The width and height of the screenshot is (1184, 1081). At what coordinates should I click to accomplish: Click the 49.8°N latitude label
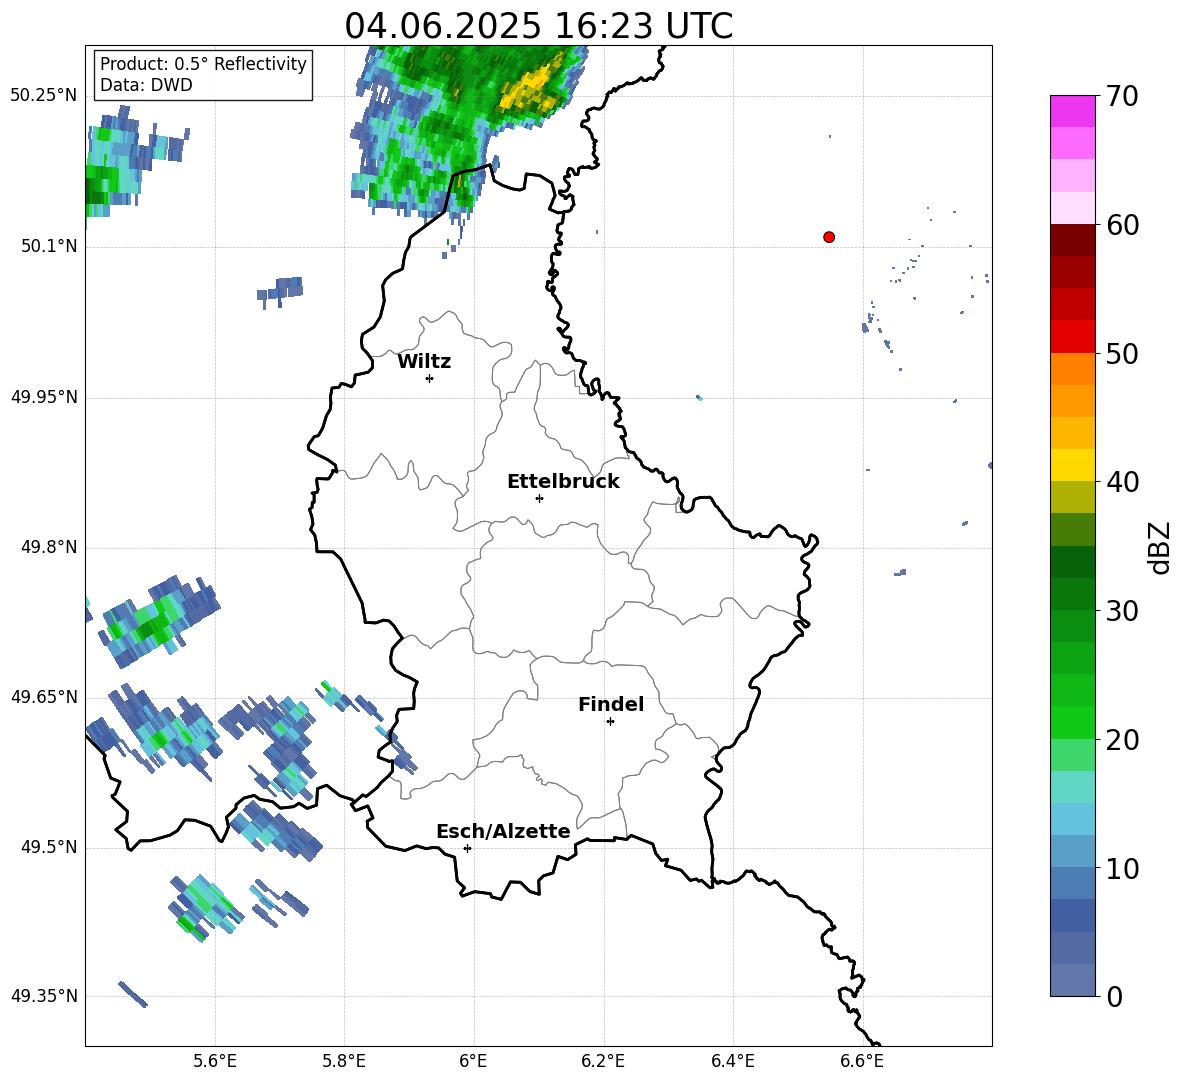coord(49,547)
